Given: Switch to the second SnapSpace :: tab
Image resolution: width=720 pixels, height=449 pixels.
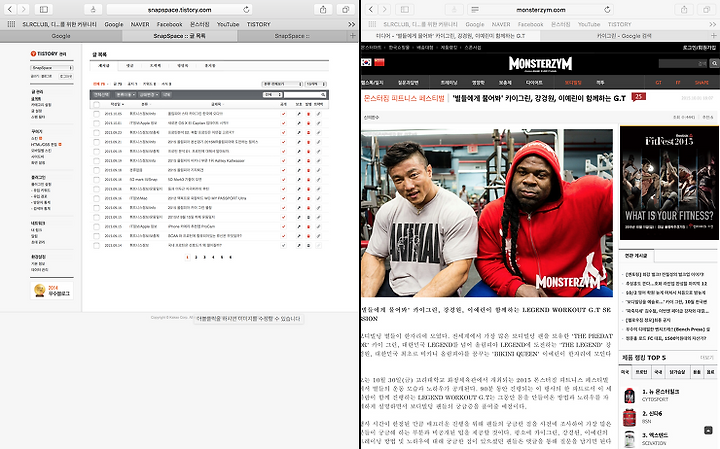Looking at the screenshot, I should [x=292, y=36].
